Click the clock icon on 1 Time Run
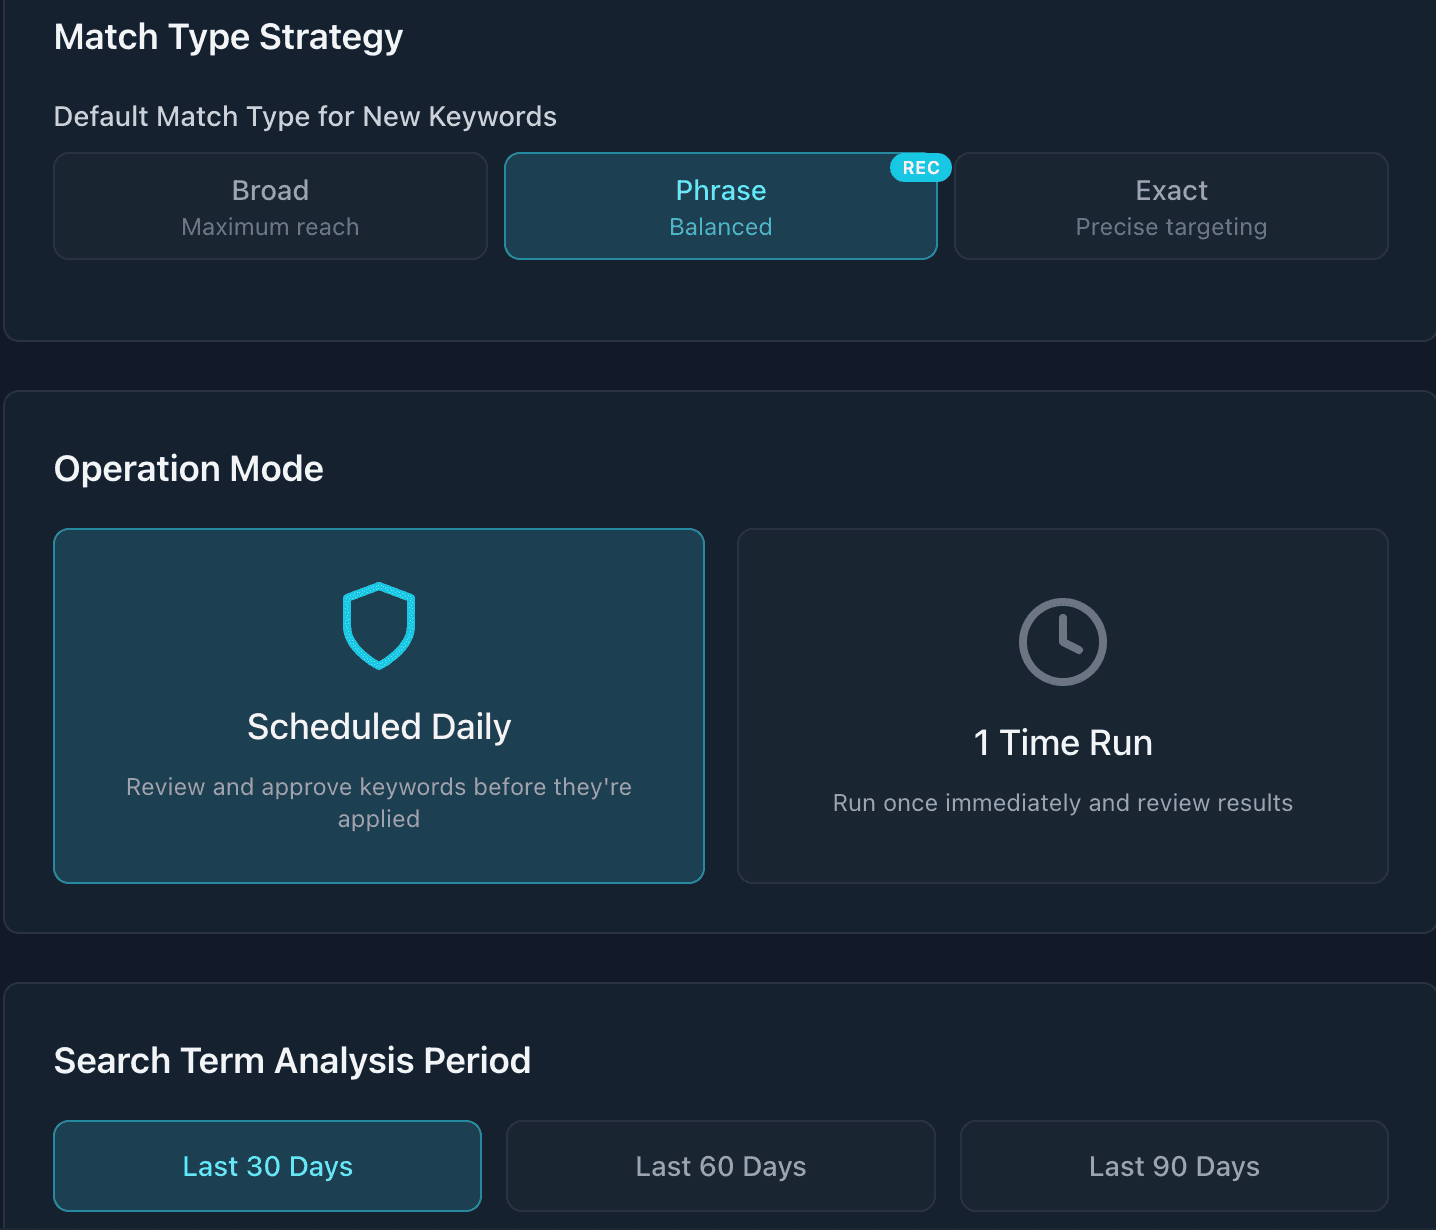Image resolution: width=1436 pixels, height=1230 pixels. pos(1062,642)
